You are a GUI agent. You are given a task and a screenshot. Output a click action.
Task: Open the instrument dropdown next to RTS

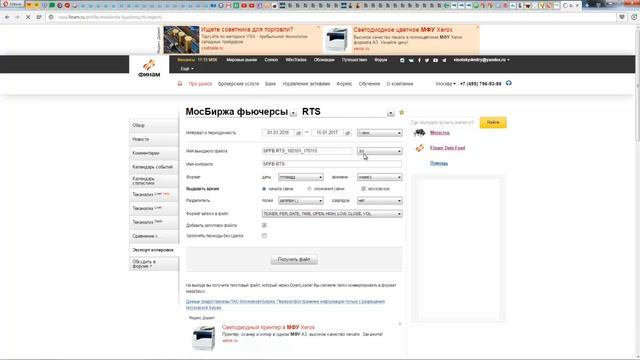tap(391, 113)
